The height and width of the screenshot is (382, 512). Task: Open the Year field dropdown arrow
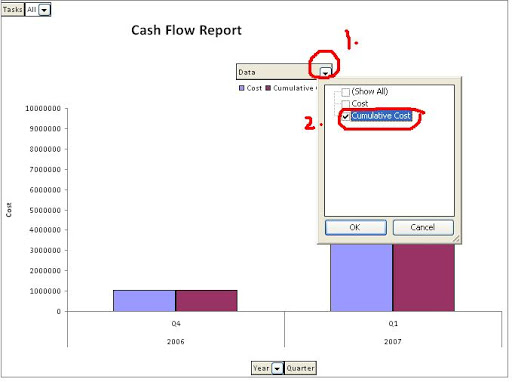[x=277, y=369]
